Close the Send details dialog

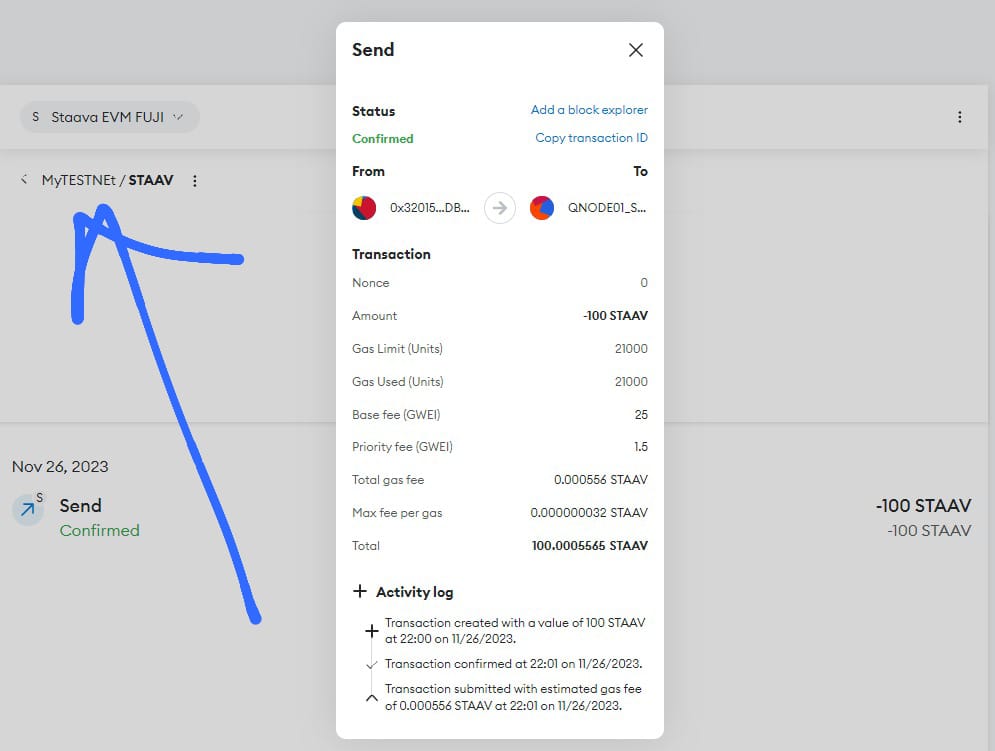(636, 49)
